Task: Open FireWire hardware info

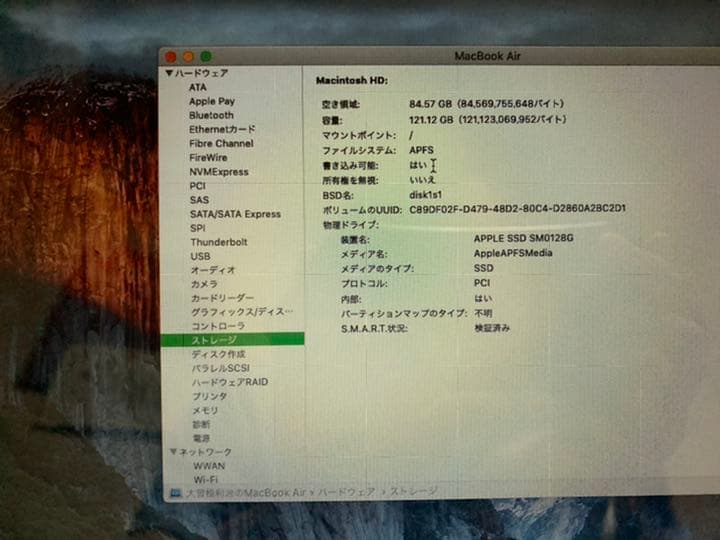Action: [208, 158]
